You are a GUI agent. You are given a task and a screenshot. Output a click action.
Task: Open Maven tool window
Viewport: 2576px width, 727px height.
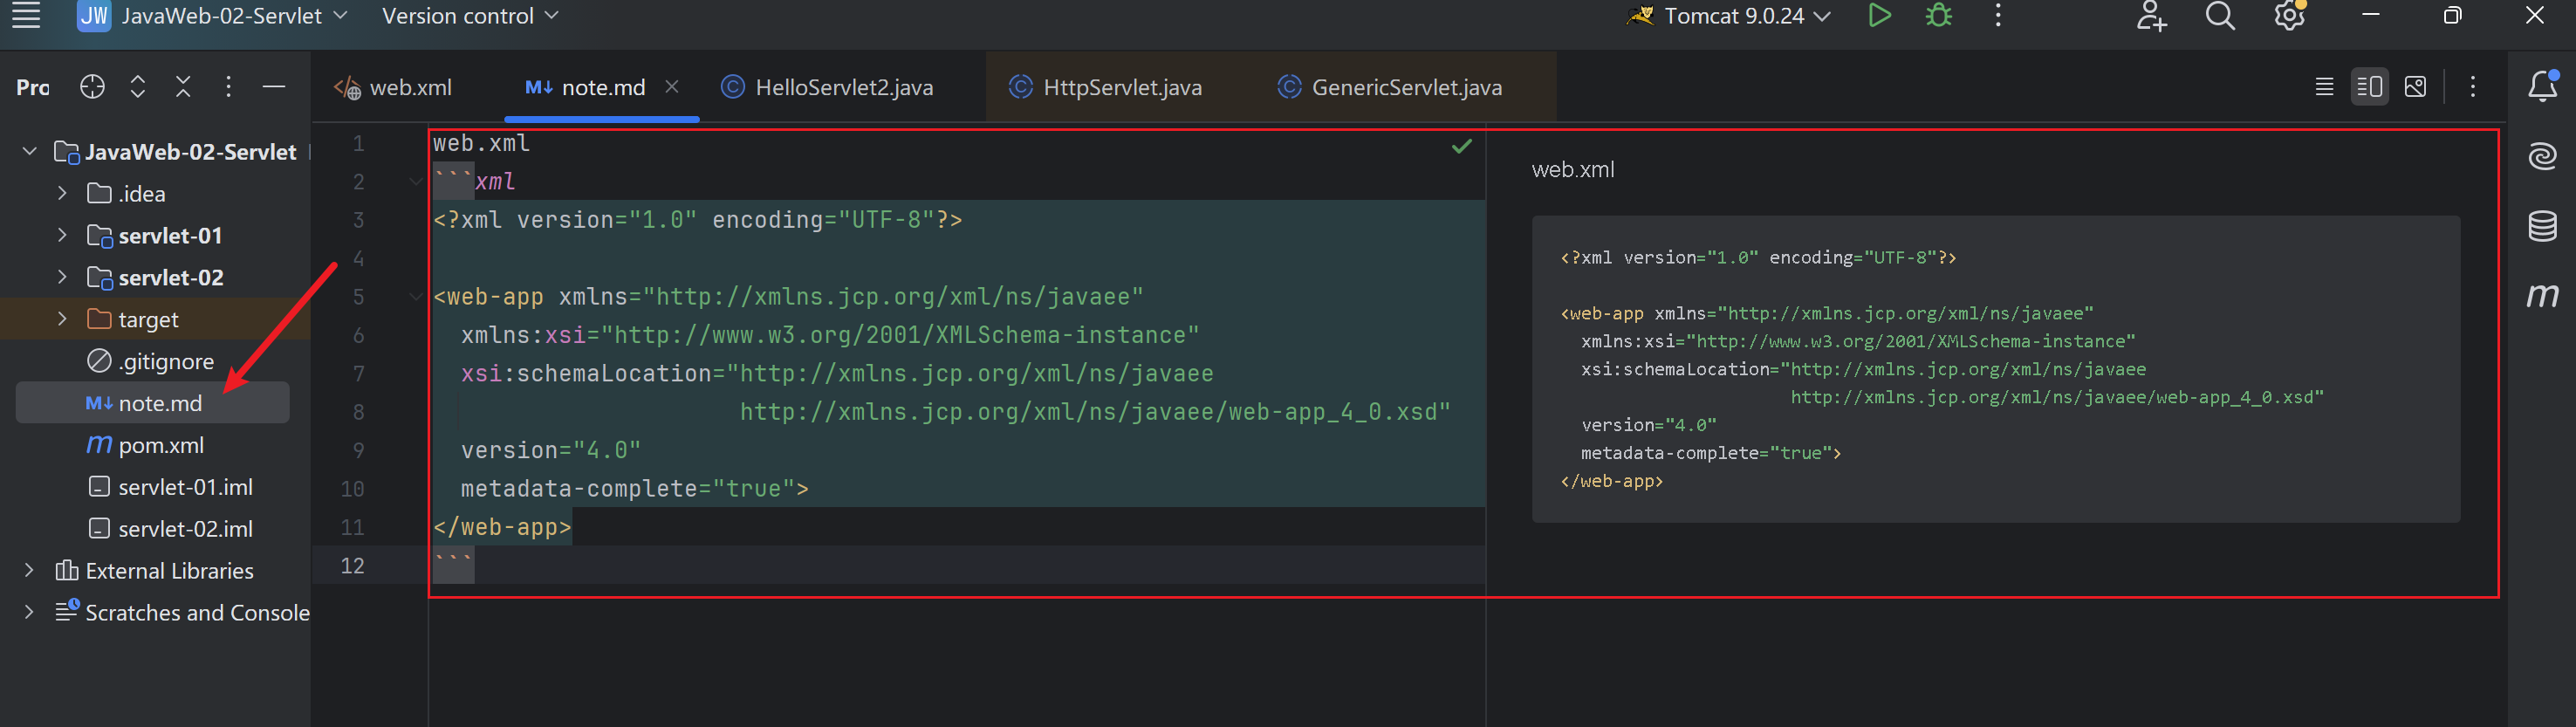(x=2542, y=295)
